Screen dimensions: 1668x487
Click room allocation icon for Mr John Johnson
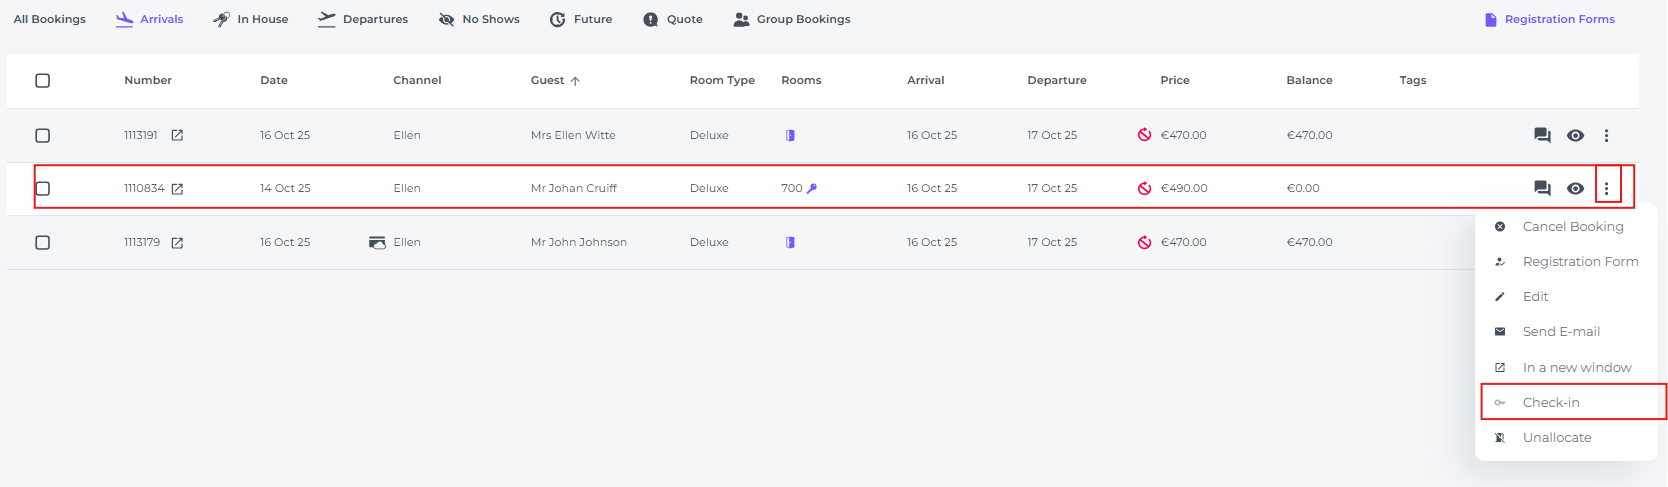coord(790,242)
